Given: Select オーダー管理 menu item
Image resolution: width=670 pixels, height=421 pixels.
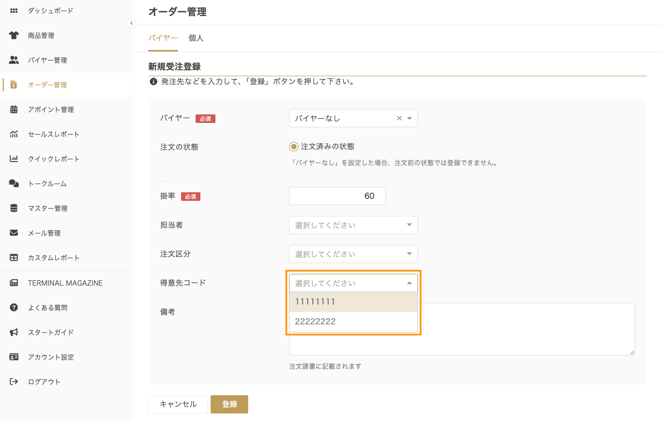Looking at the screenshot, I should (47, 85).
